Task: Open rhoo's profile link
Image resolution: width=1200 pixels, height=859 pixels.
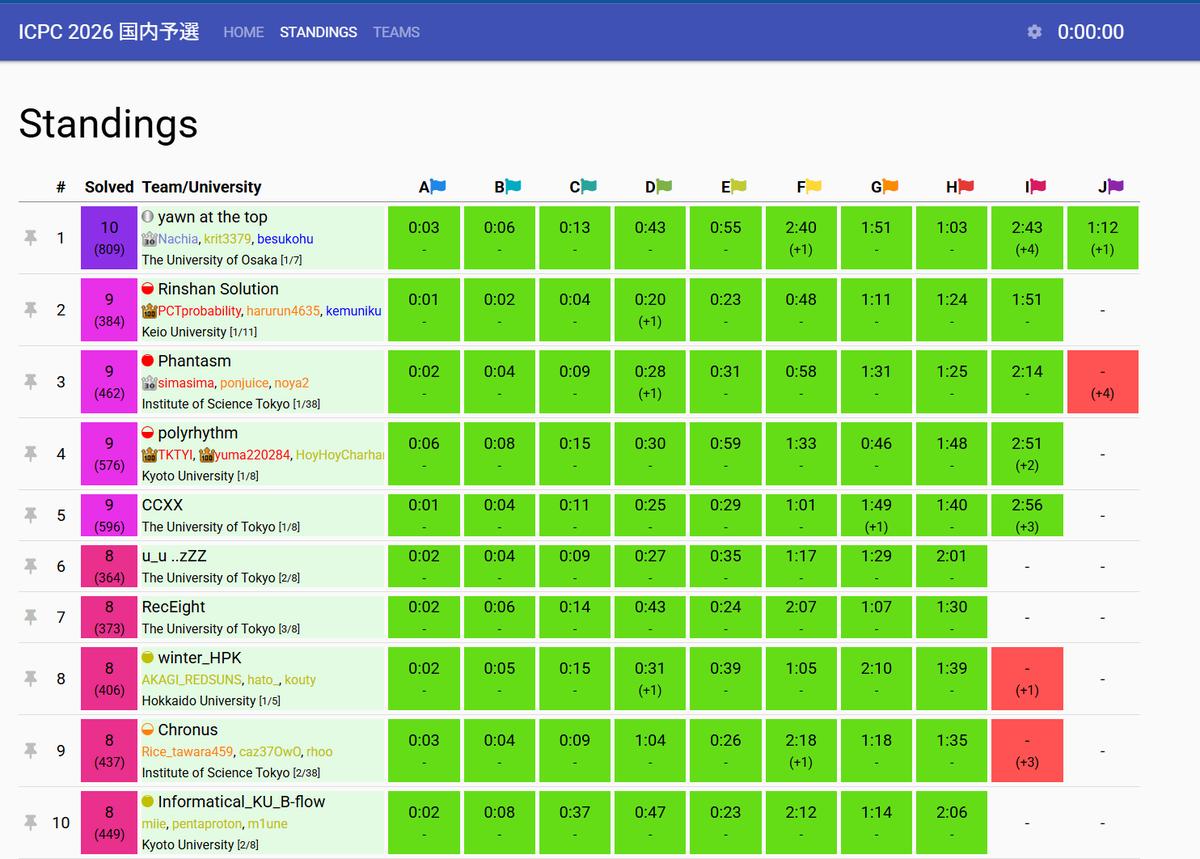Action: pos(320,752)
